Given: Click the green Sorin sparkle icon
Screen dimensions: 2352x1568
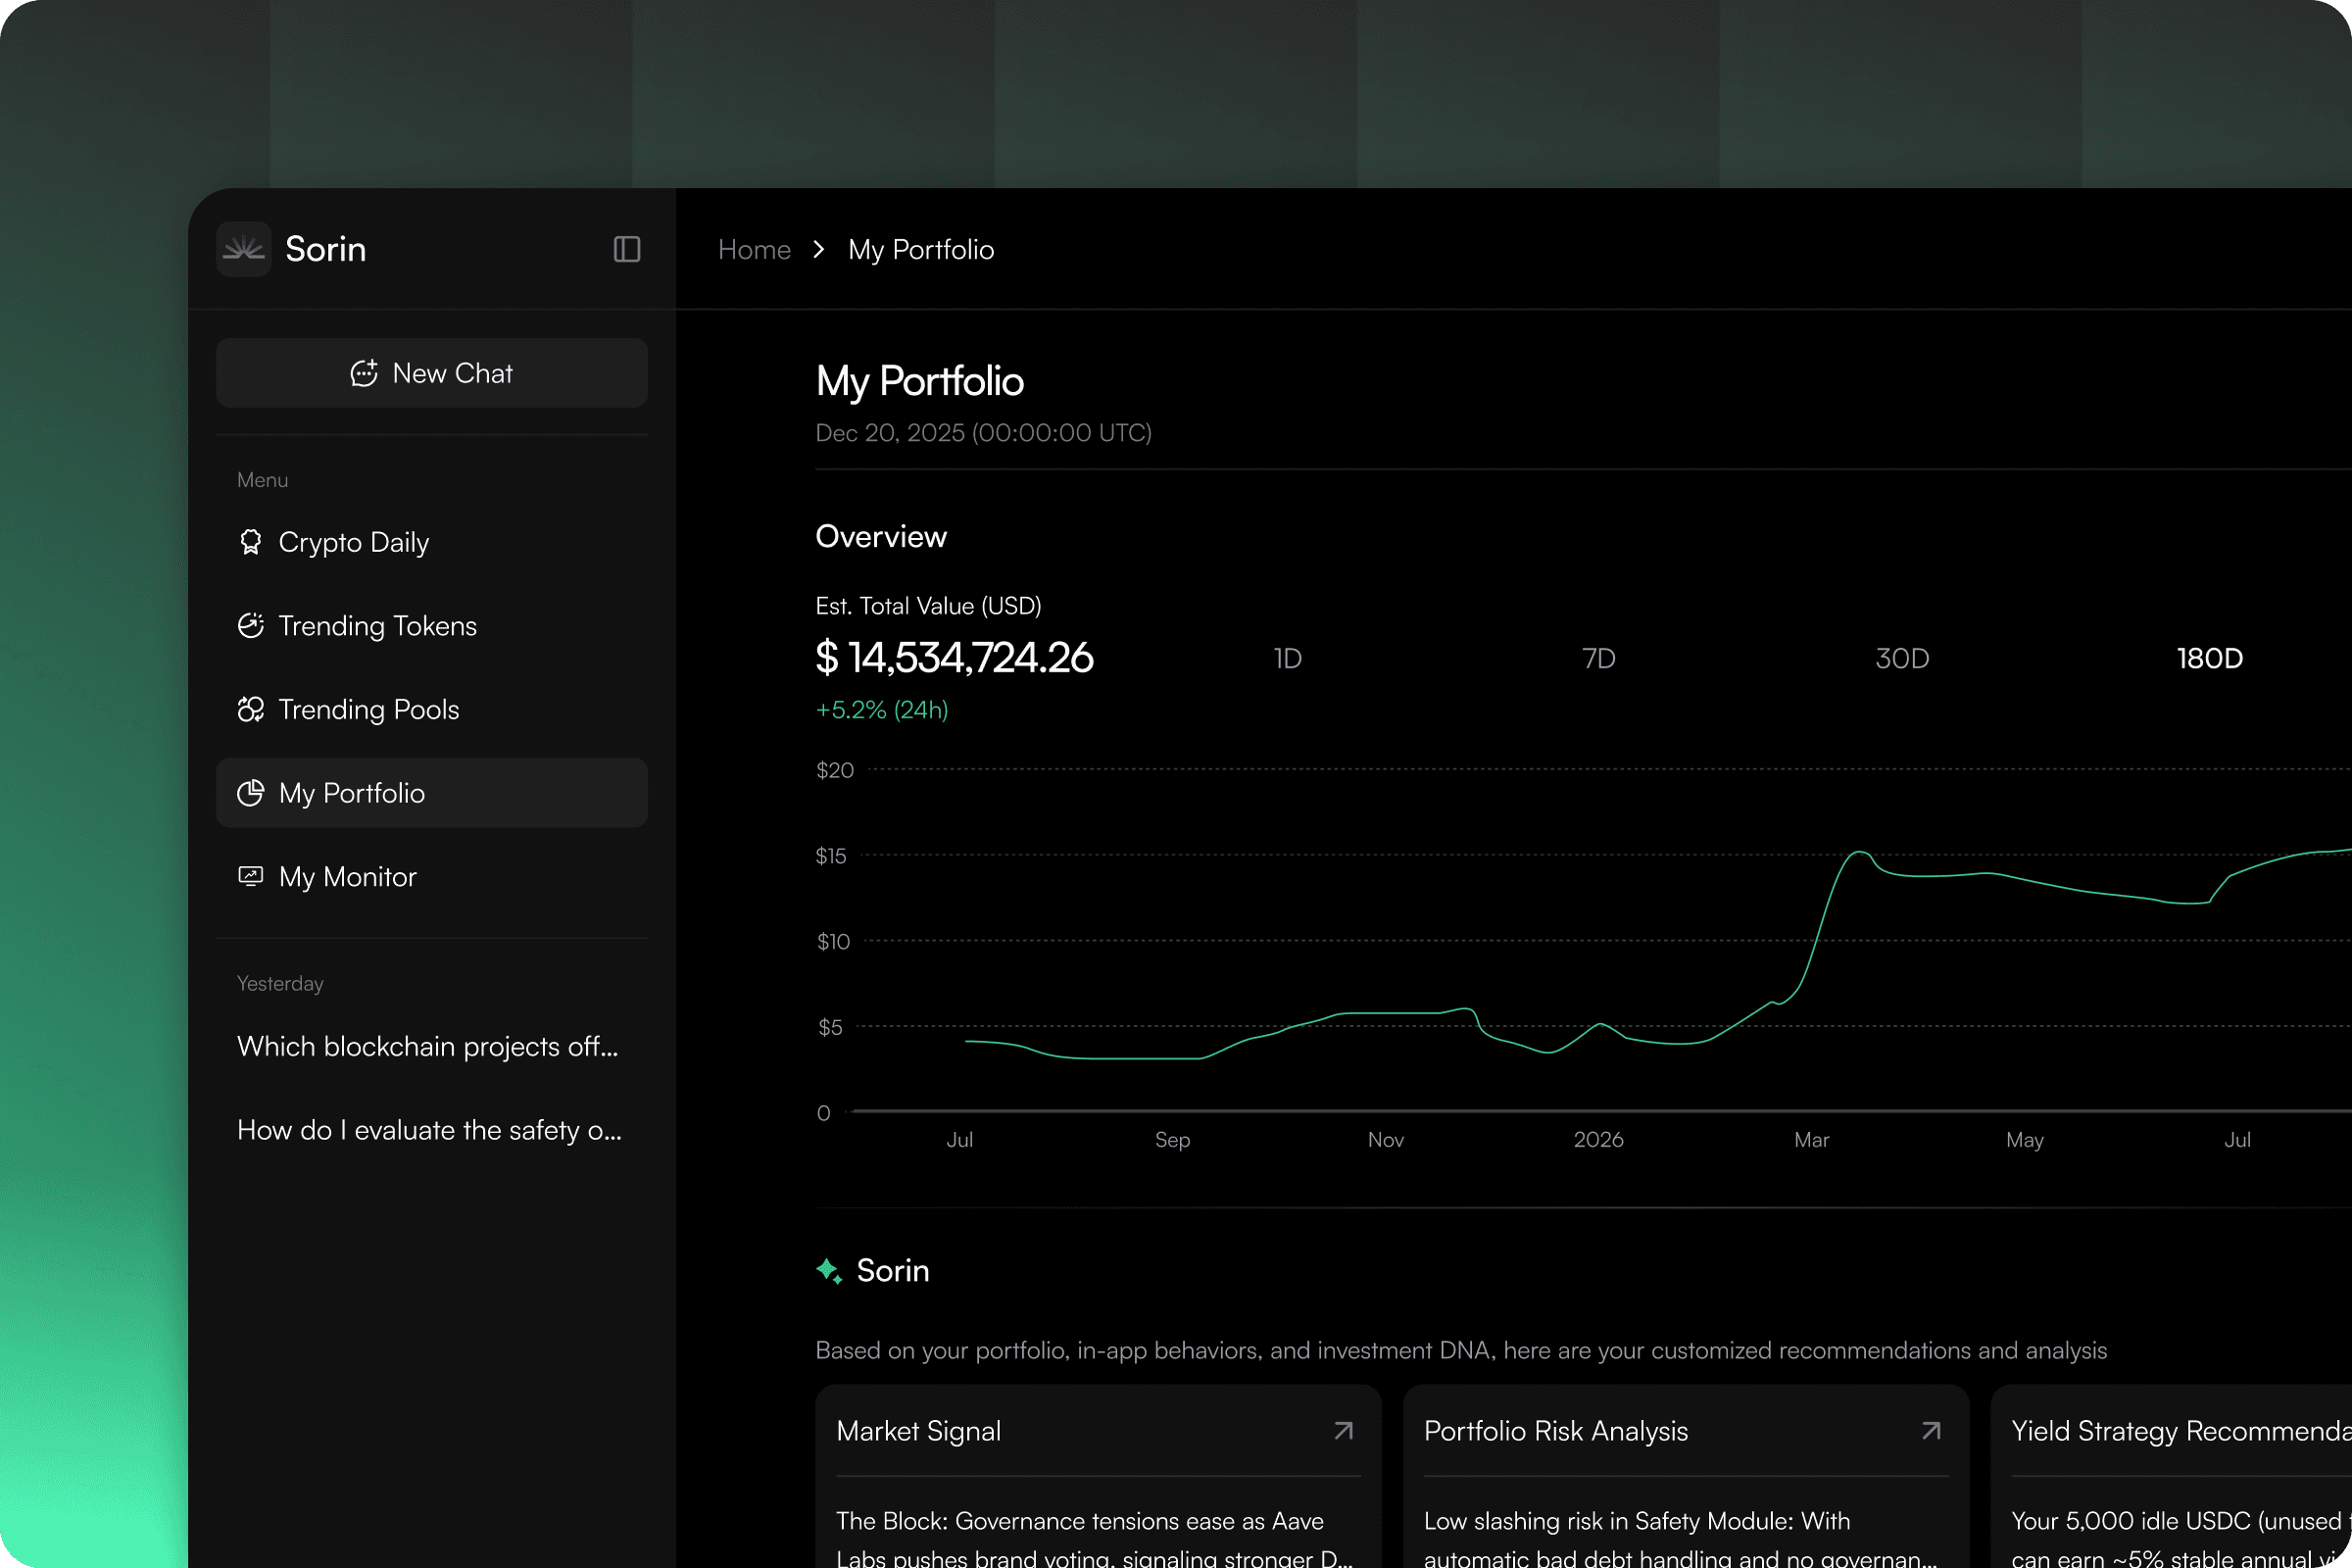Looking at the screenshot, I should [x=829, y=1271].
